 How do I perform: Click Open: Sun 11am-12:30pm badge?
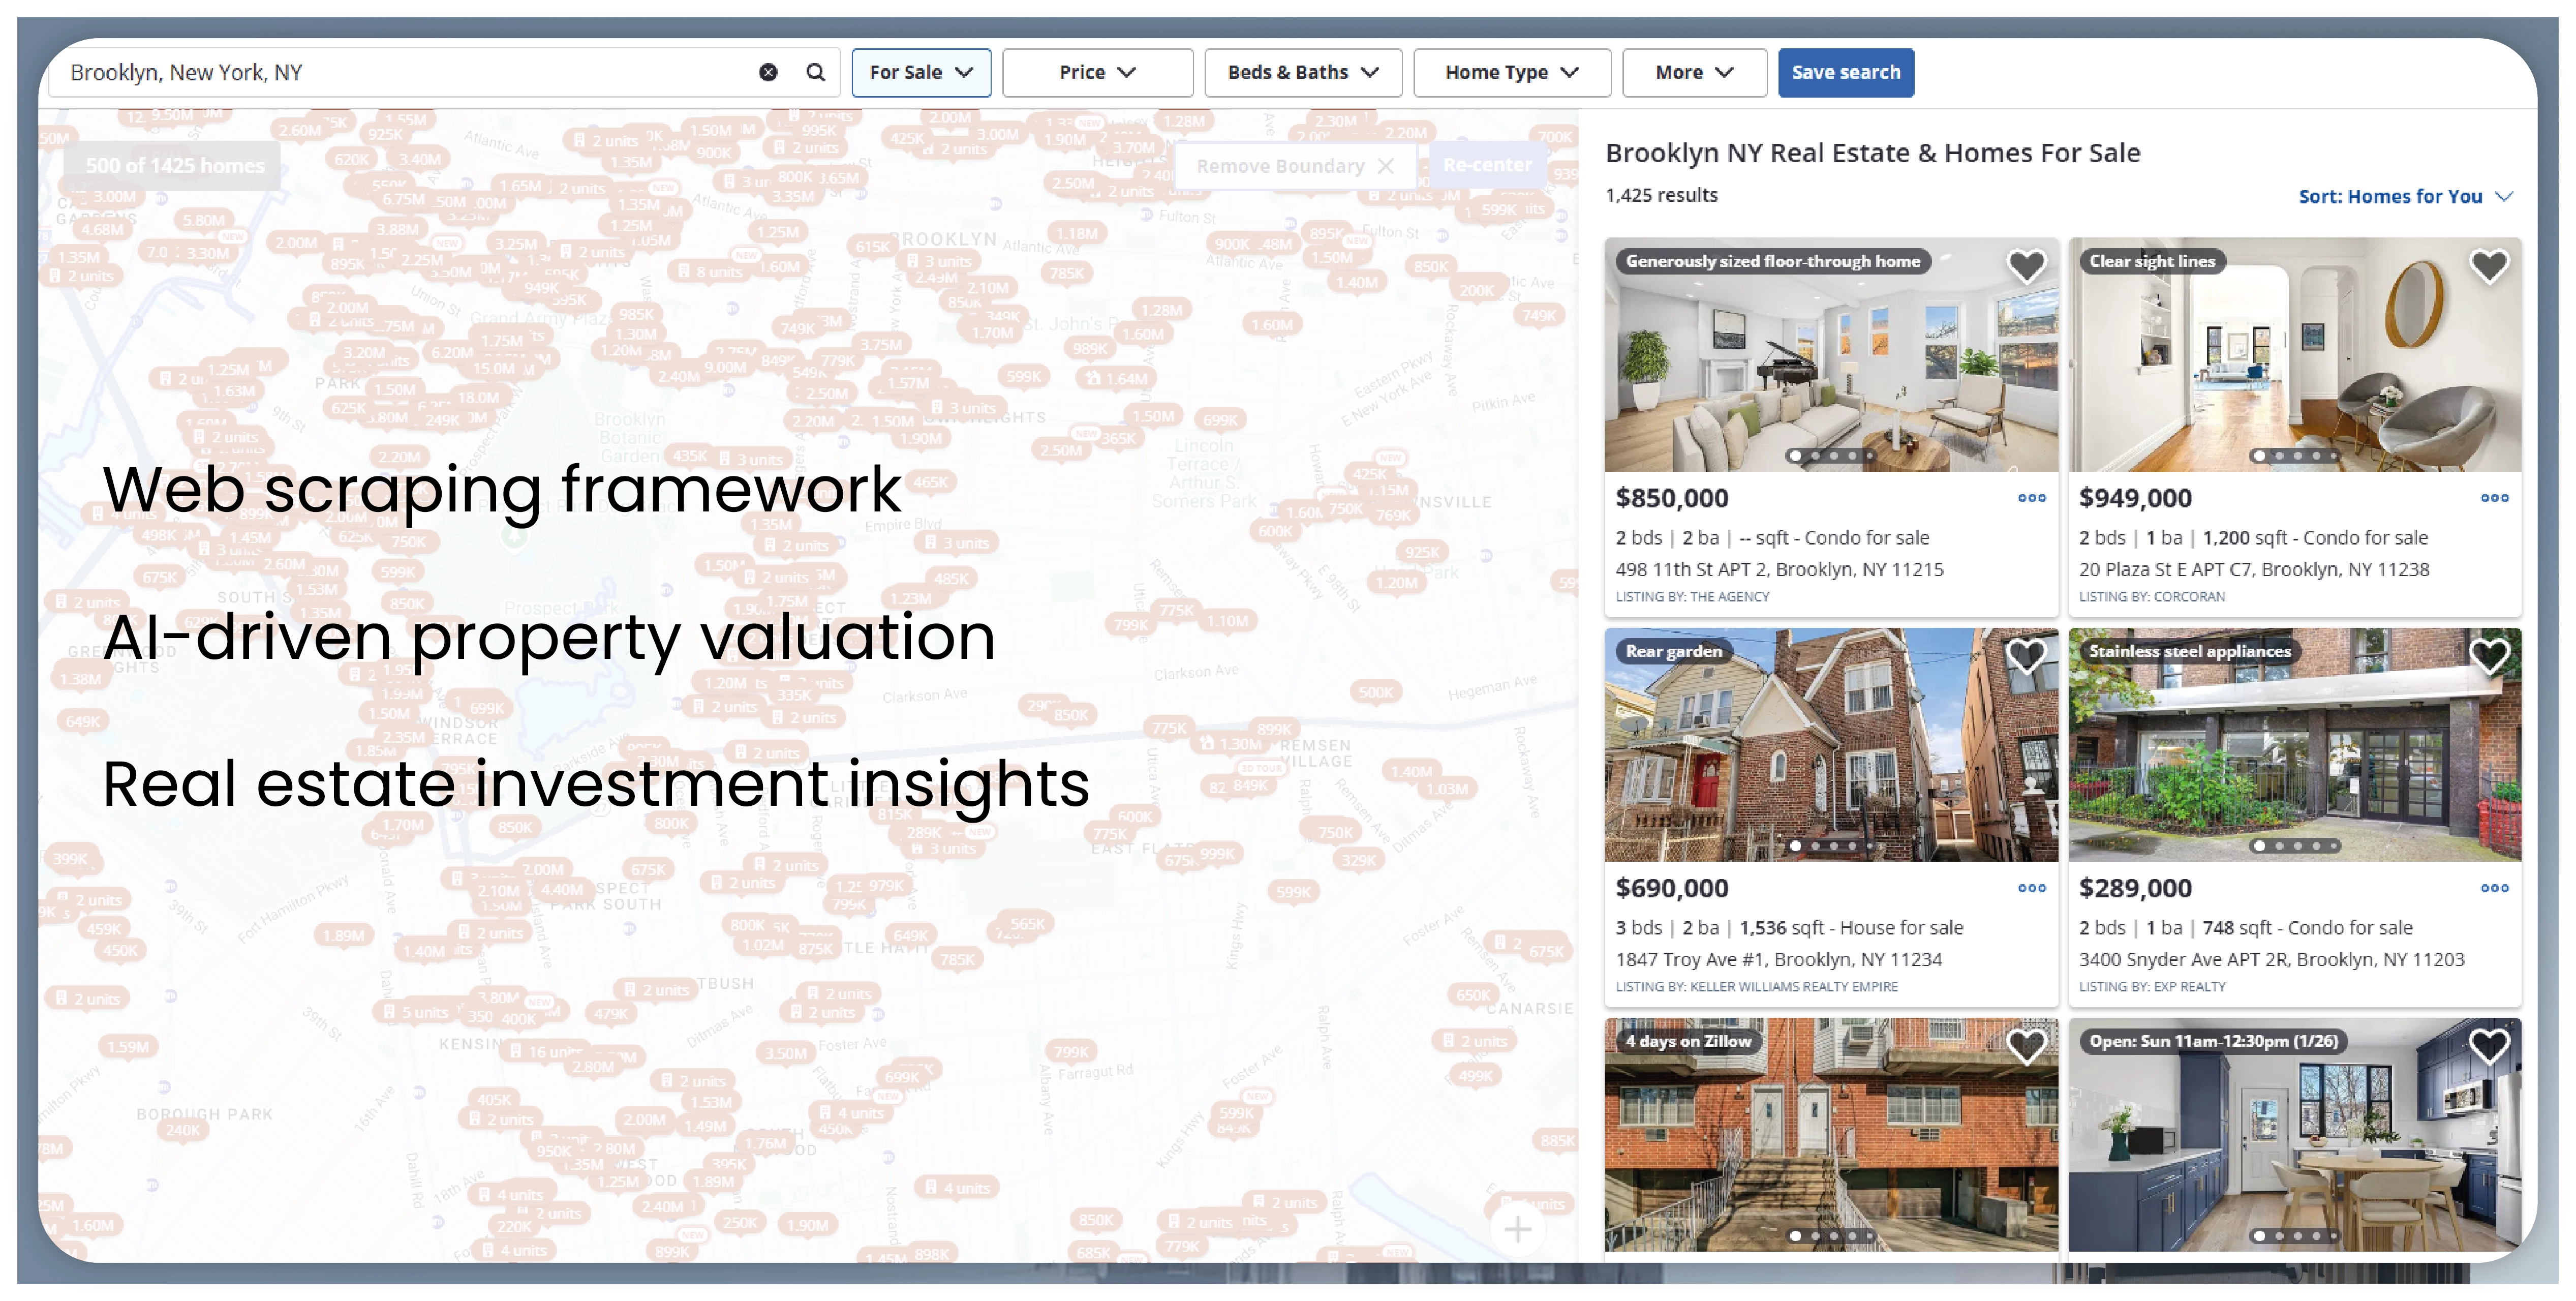pyautogui.click(x=2213, y=1041)
